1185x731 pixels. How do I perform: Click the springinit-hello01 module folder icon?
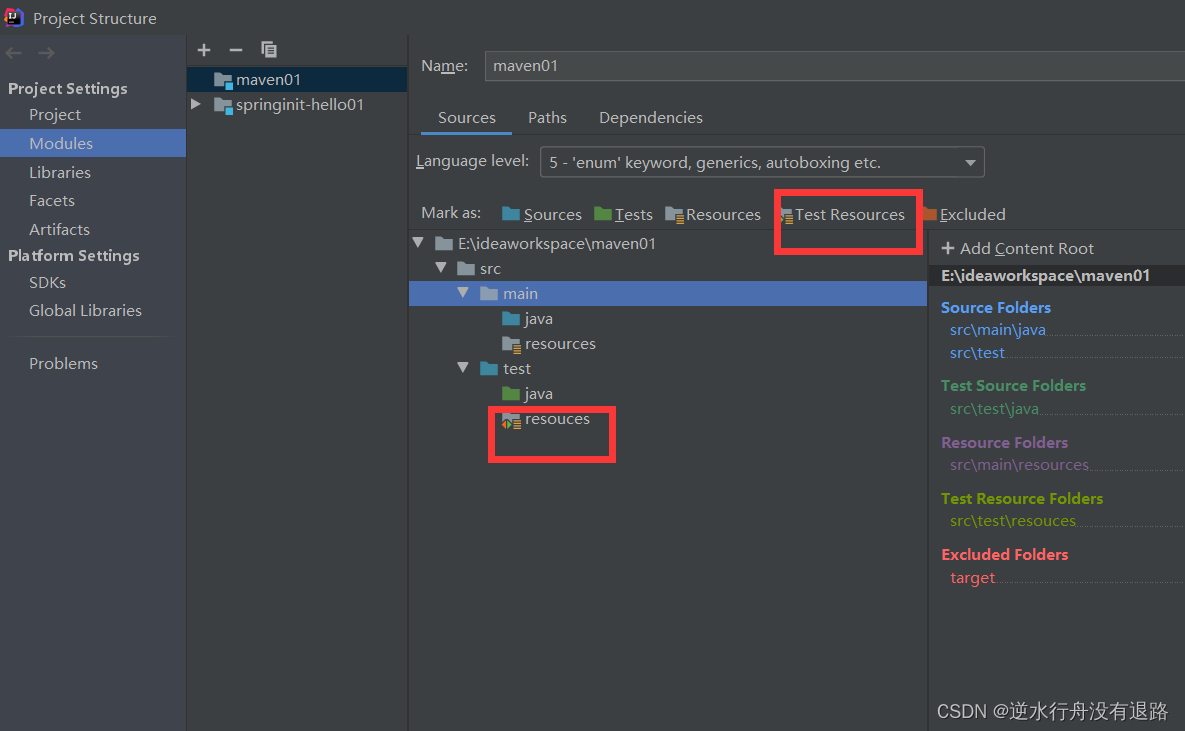click(x=223, y=105)
